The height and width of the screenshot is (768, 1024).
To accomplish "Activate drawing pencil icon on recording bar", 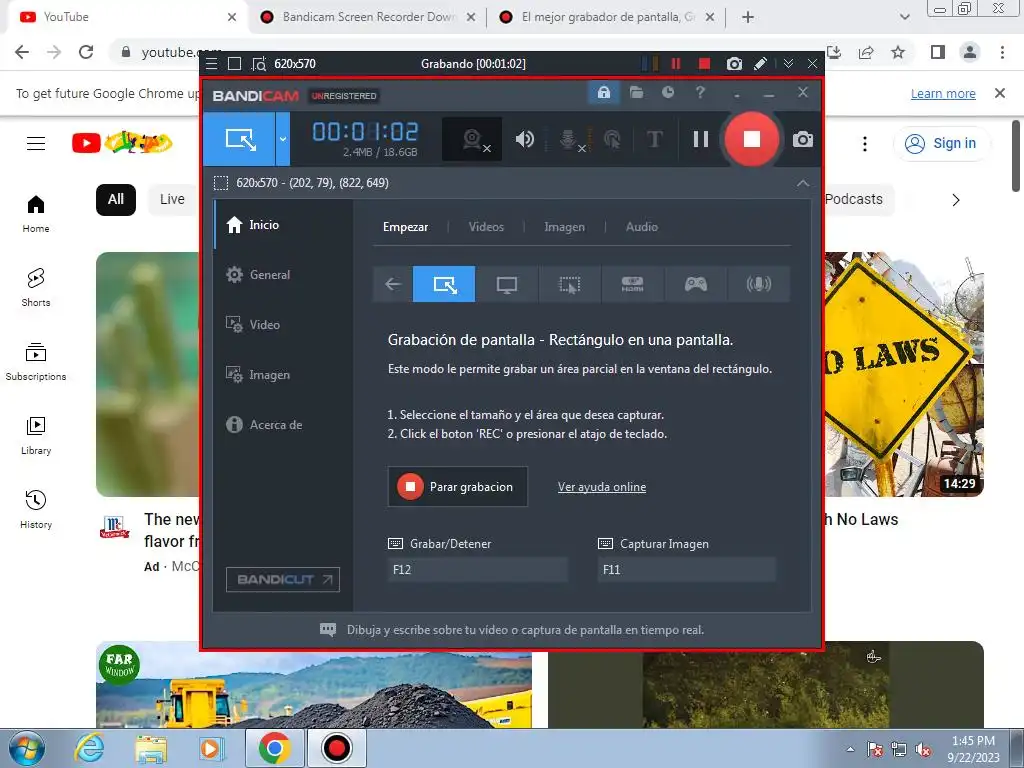I will tap(760, 63).
